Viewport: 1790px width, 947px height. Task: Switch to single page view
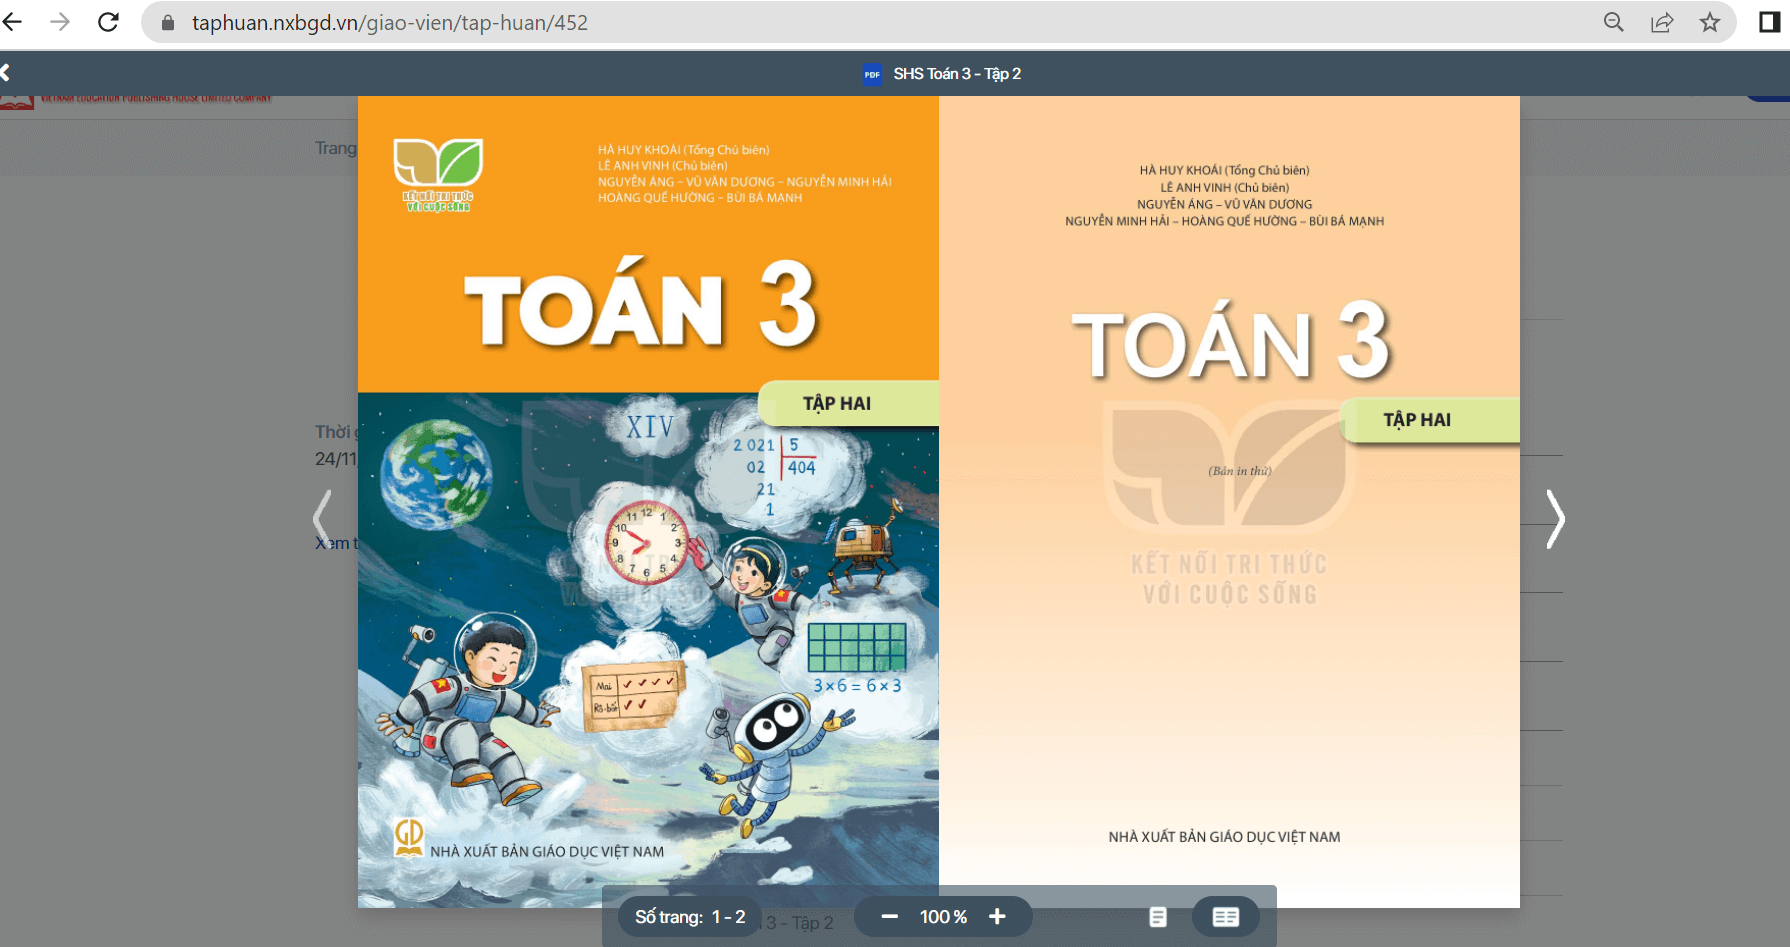pos(1158,917)
